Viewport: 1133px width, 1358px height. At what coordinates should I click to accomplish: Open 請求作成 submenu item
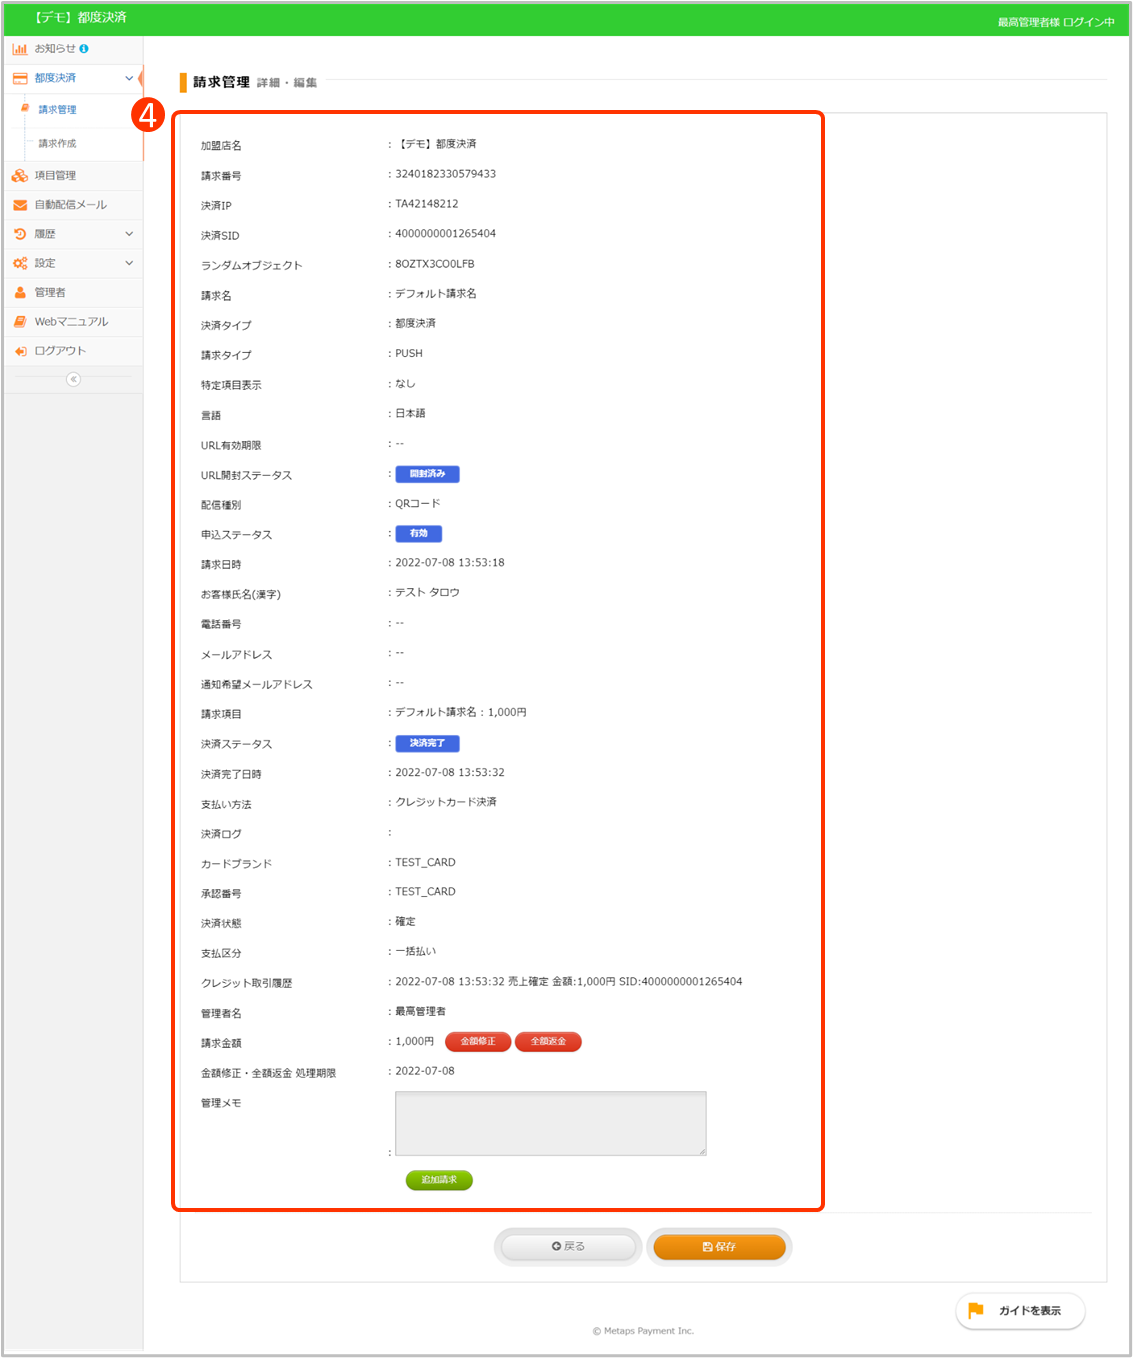57,144
